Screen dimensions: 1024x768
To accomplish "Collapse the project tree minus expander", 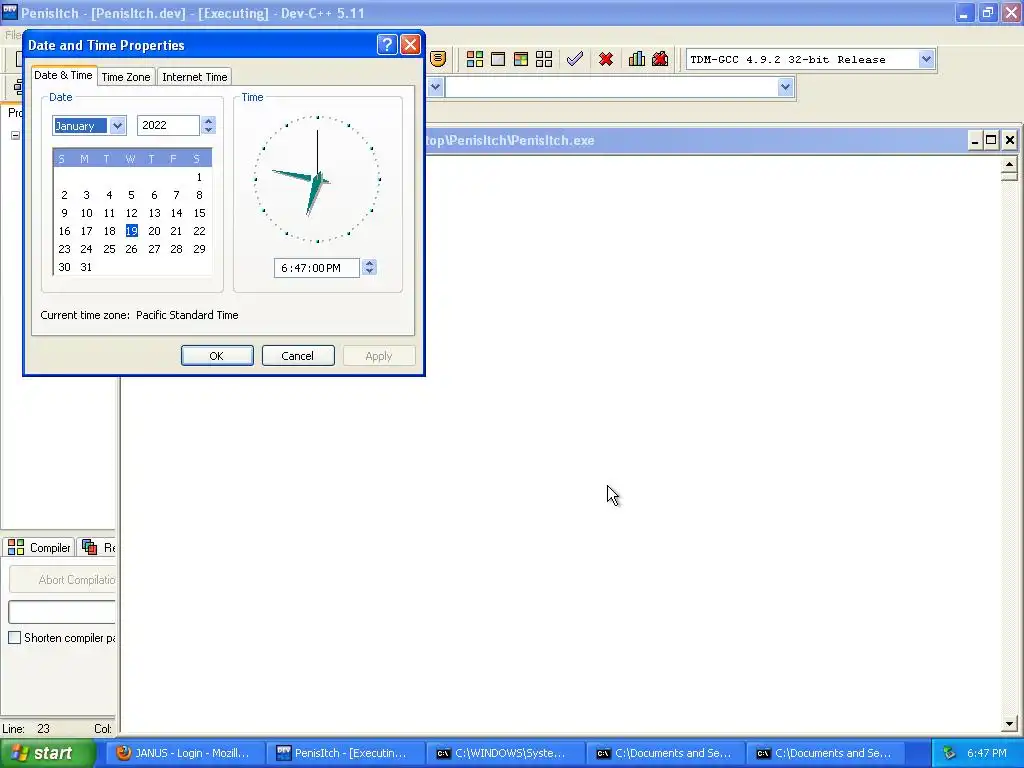I will point(15,135).
